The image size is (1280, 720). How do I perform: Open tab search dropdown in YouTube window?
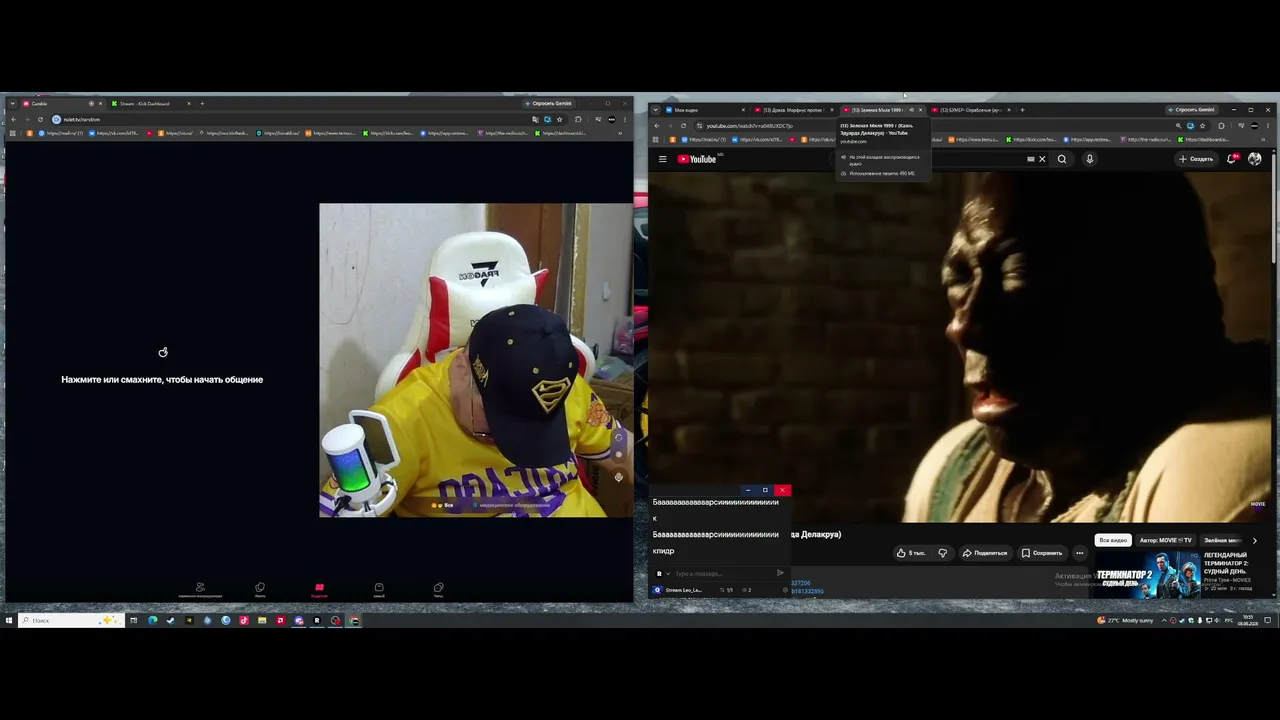coord(655,110)
